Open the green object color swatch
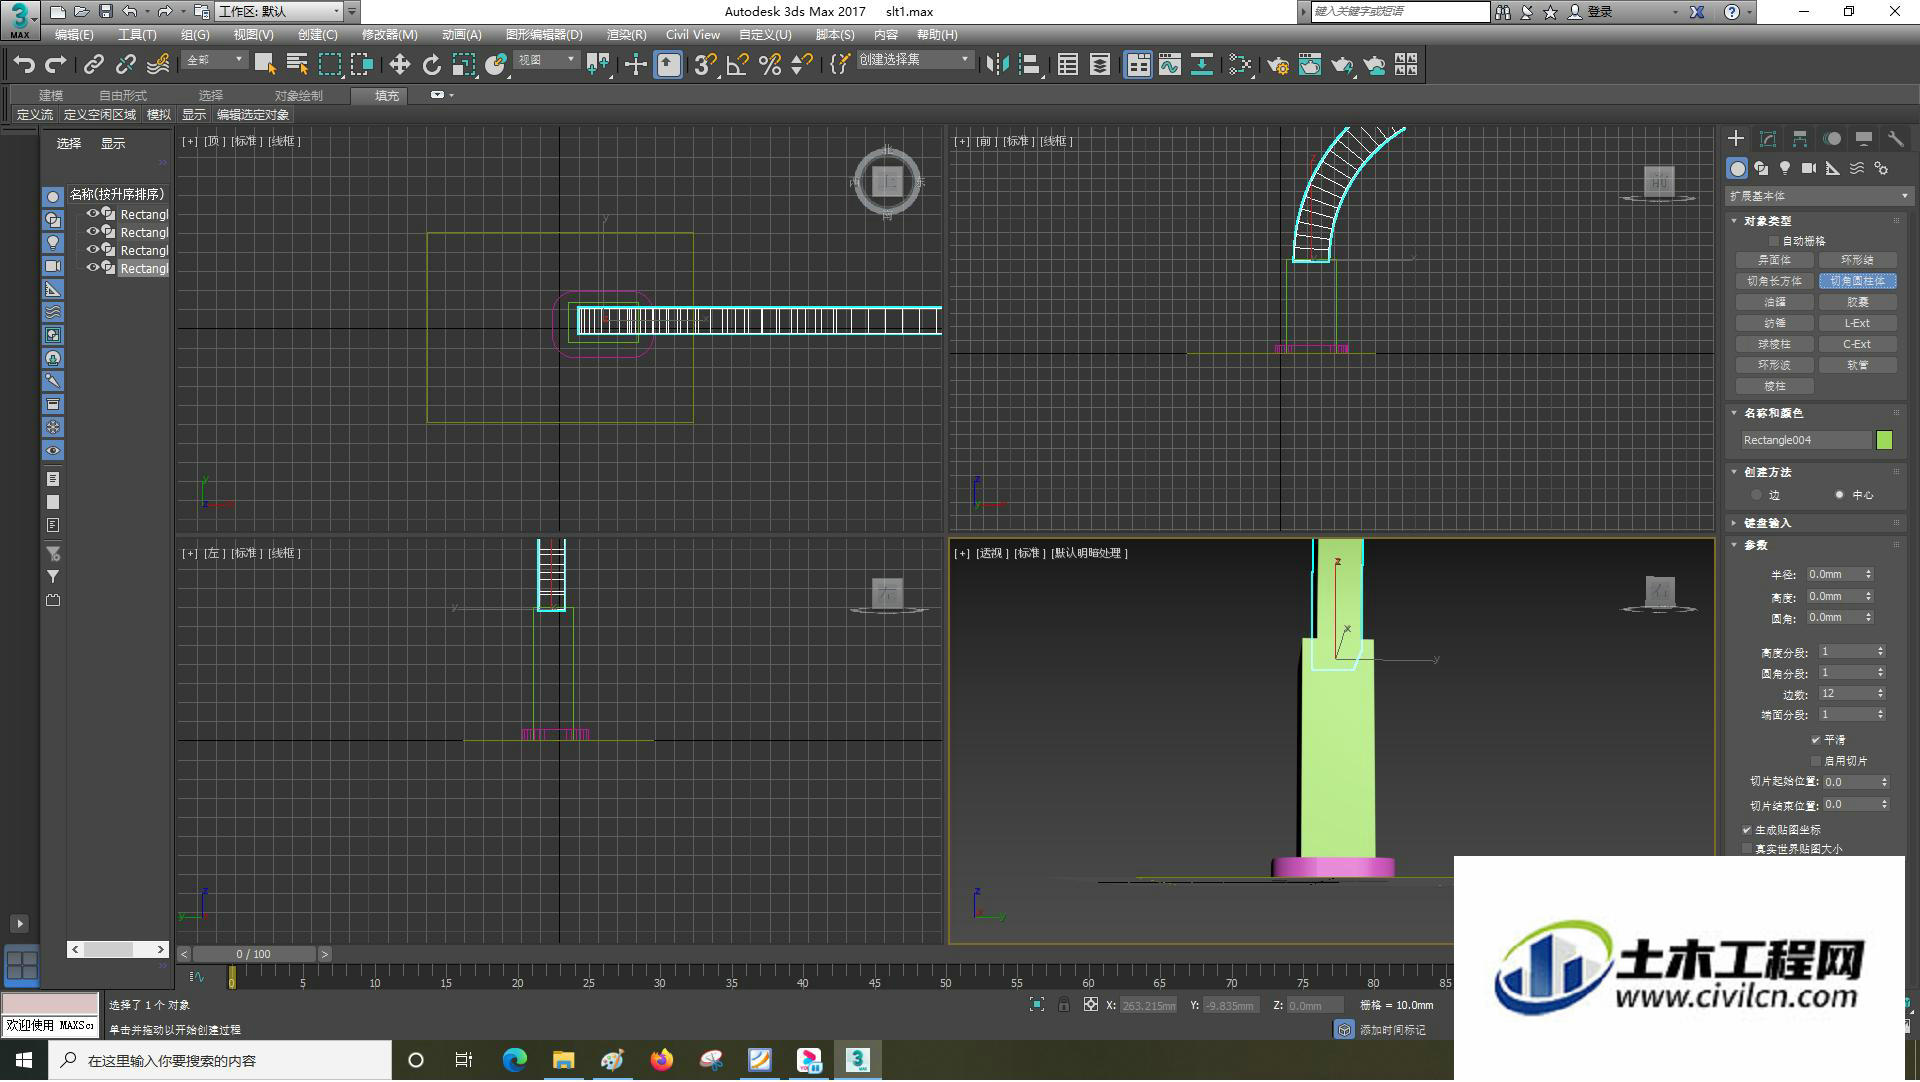This screenshot has width=1920, height=1082. [x=1884, y=440]
